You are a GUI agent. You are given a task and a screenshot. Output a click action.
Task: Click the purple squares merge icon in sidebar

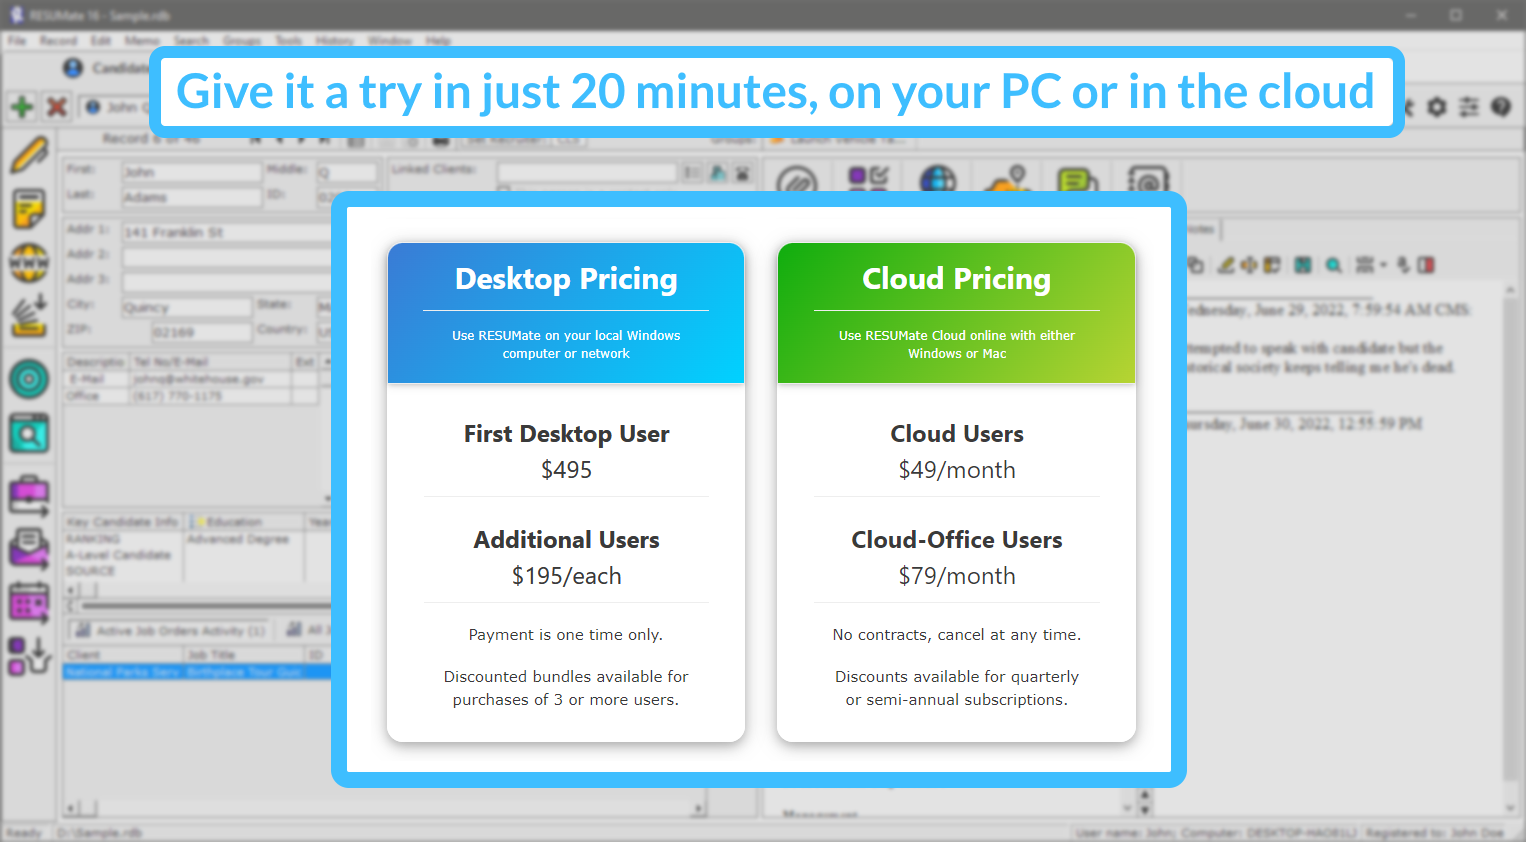(x=29, y=657)
